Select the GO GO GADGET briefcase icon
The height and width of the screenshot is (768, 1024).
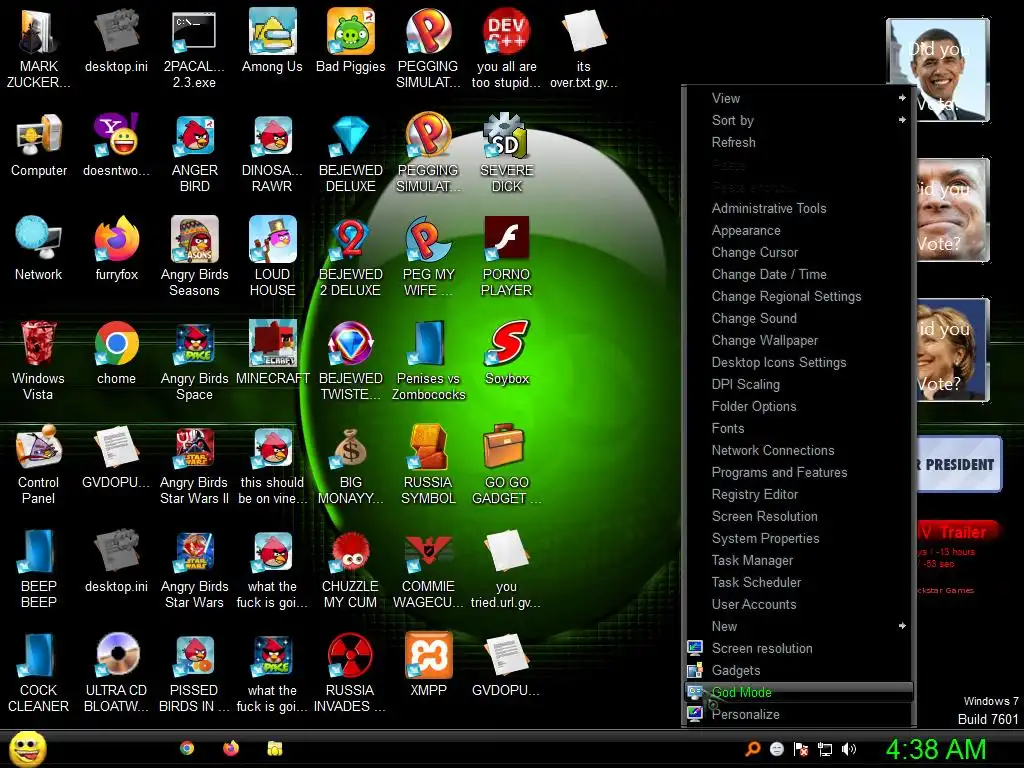click(506, 464)
